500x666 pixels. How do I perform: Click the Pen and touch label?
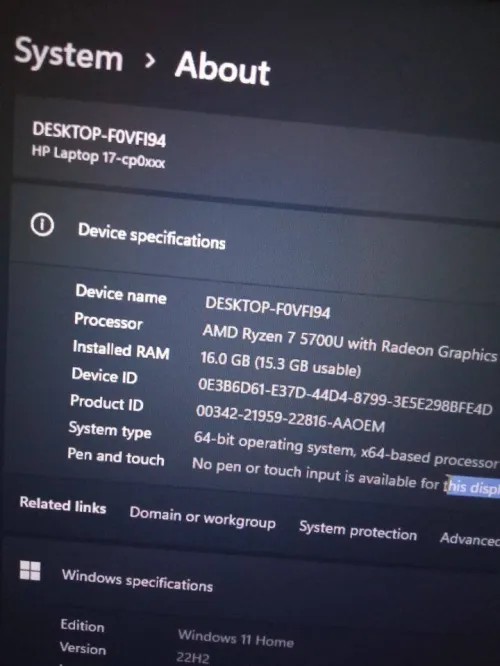point(116,457)
